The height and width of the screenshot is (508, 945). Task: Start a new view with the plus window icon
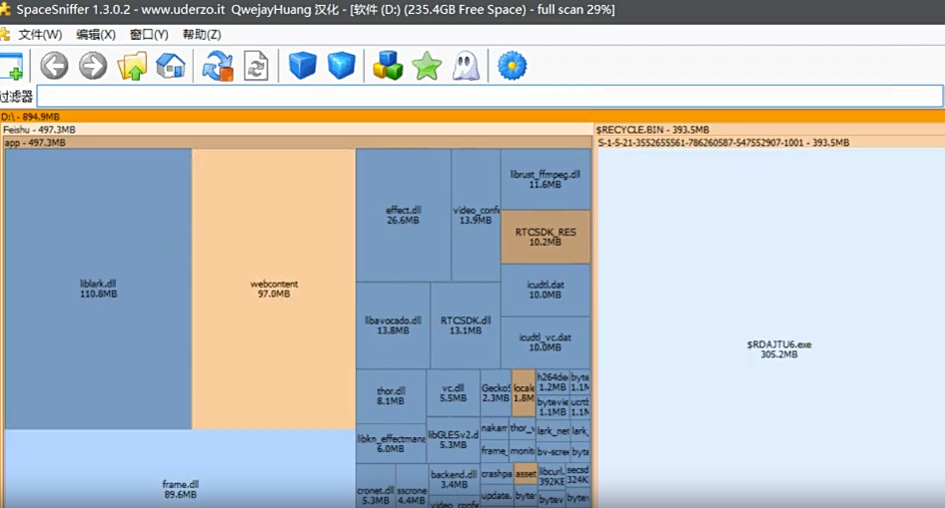[x=11, y=66]
